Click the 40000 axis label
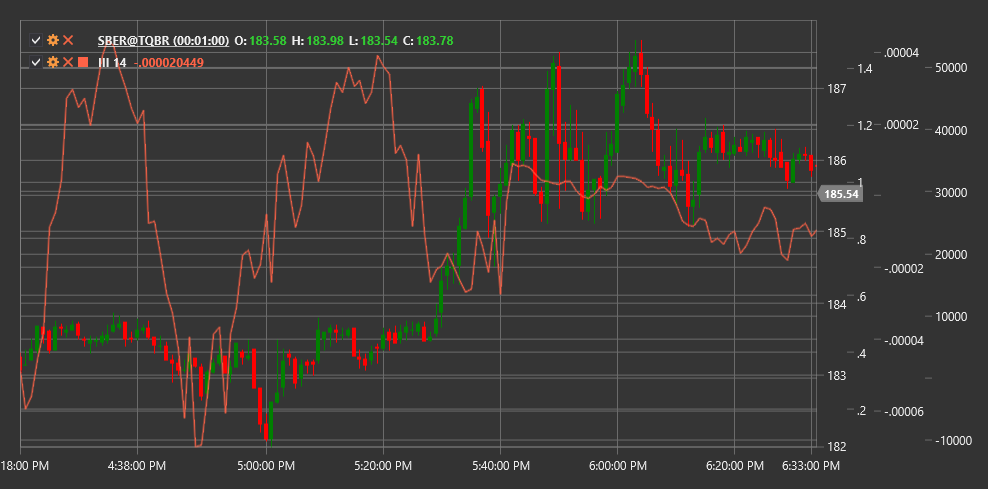 click(x=952, y=130)
